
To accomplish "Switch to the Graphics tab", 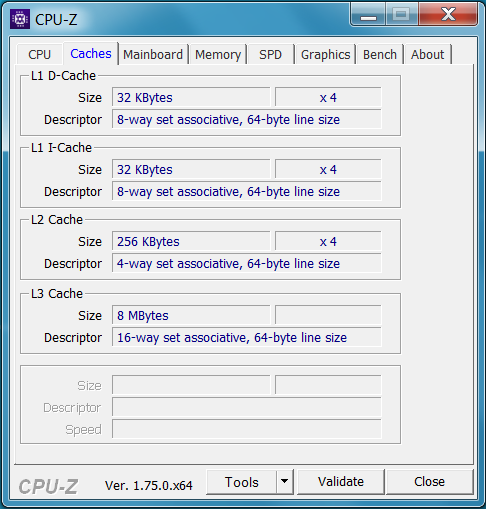I will [x=325, y=54].
